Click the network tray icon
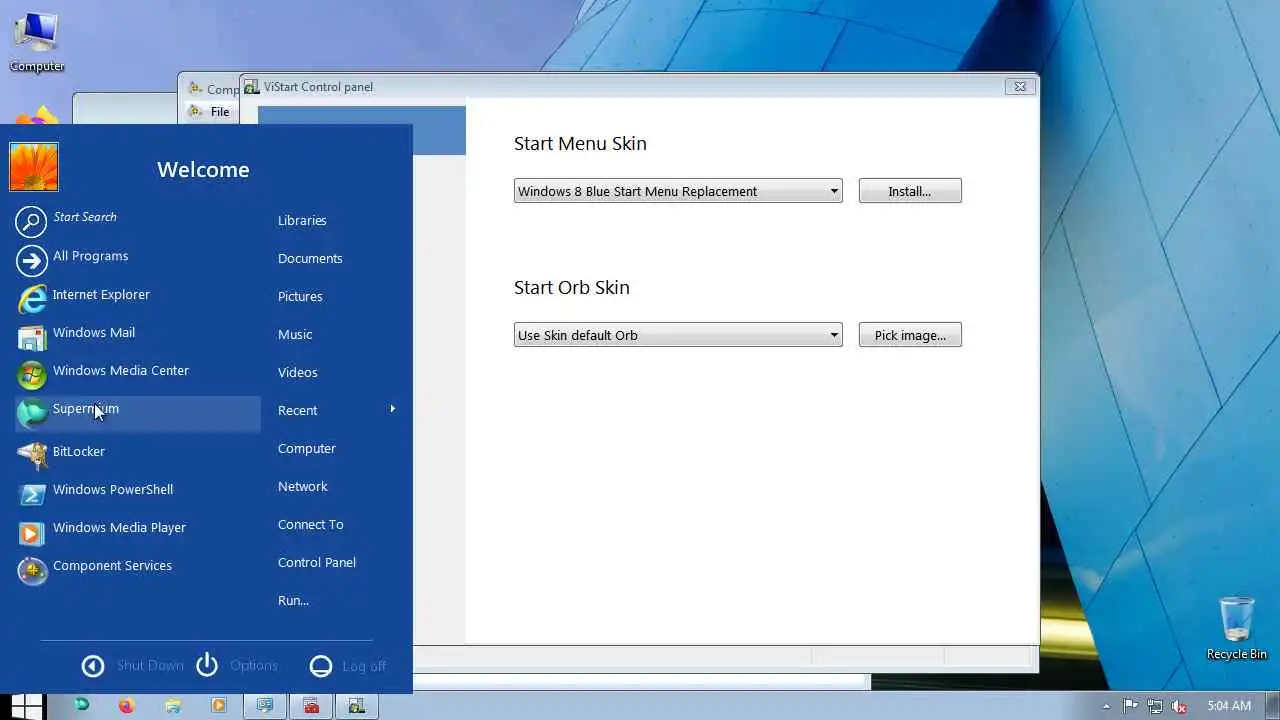 tap(1155, 706)
